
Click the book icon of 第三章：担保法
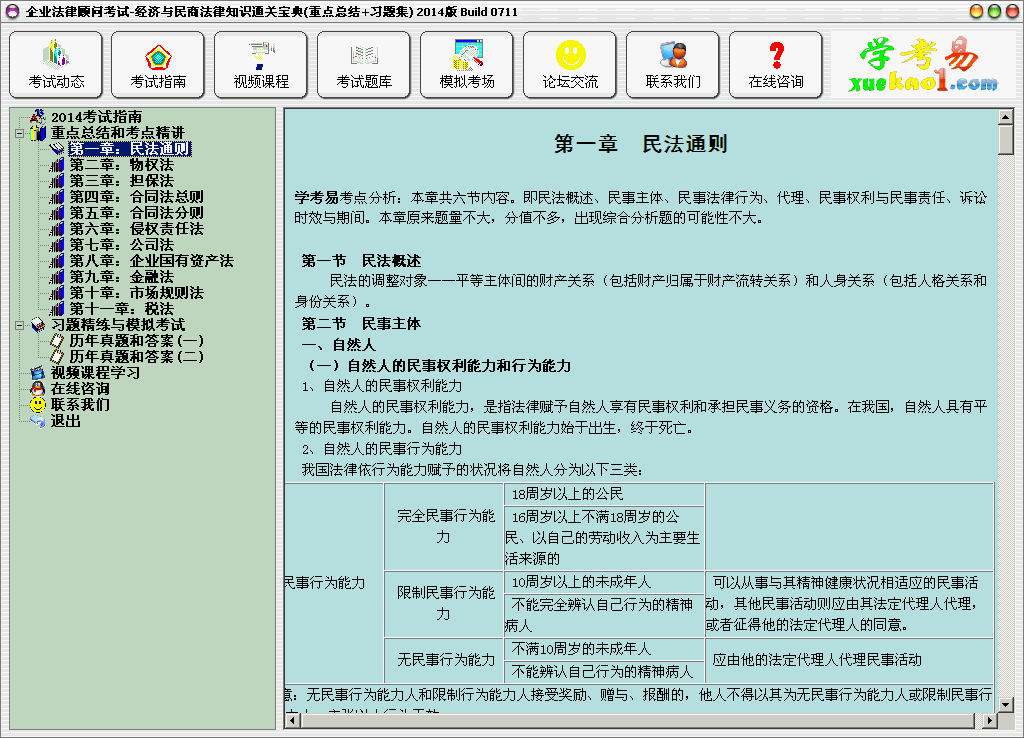(x=57, y=181)
